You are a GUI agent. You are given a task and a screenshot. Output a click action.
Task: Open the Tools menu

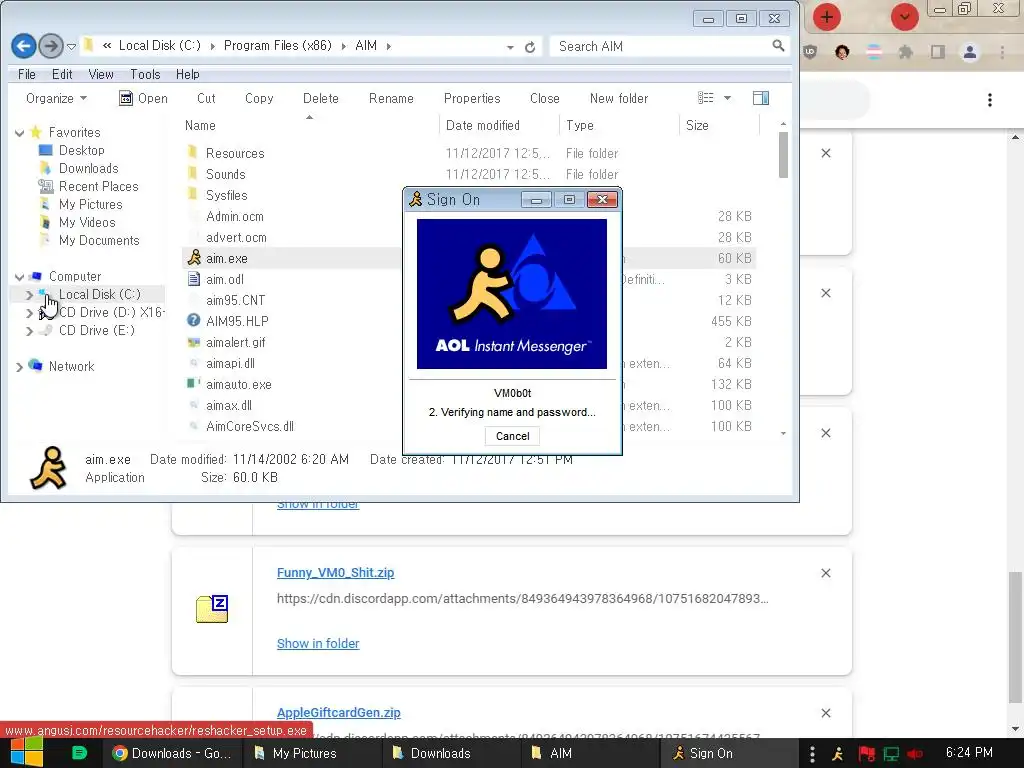point(145,74)
